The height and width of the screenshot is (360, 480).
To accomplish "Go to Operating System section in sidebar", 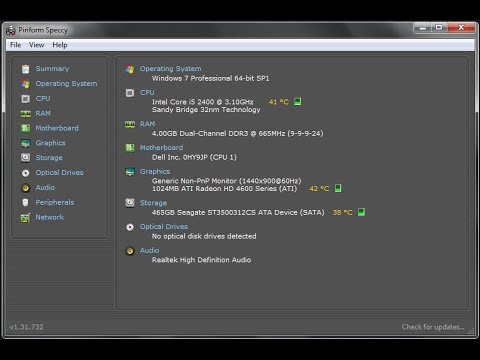I will pyautogui.click(x=66, y=84).
